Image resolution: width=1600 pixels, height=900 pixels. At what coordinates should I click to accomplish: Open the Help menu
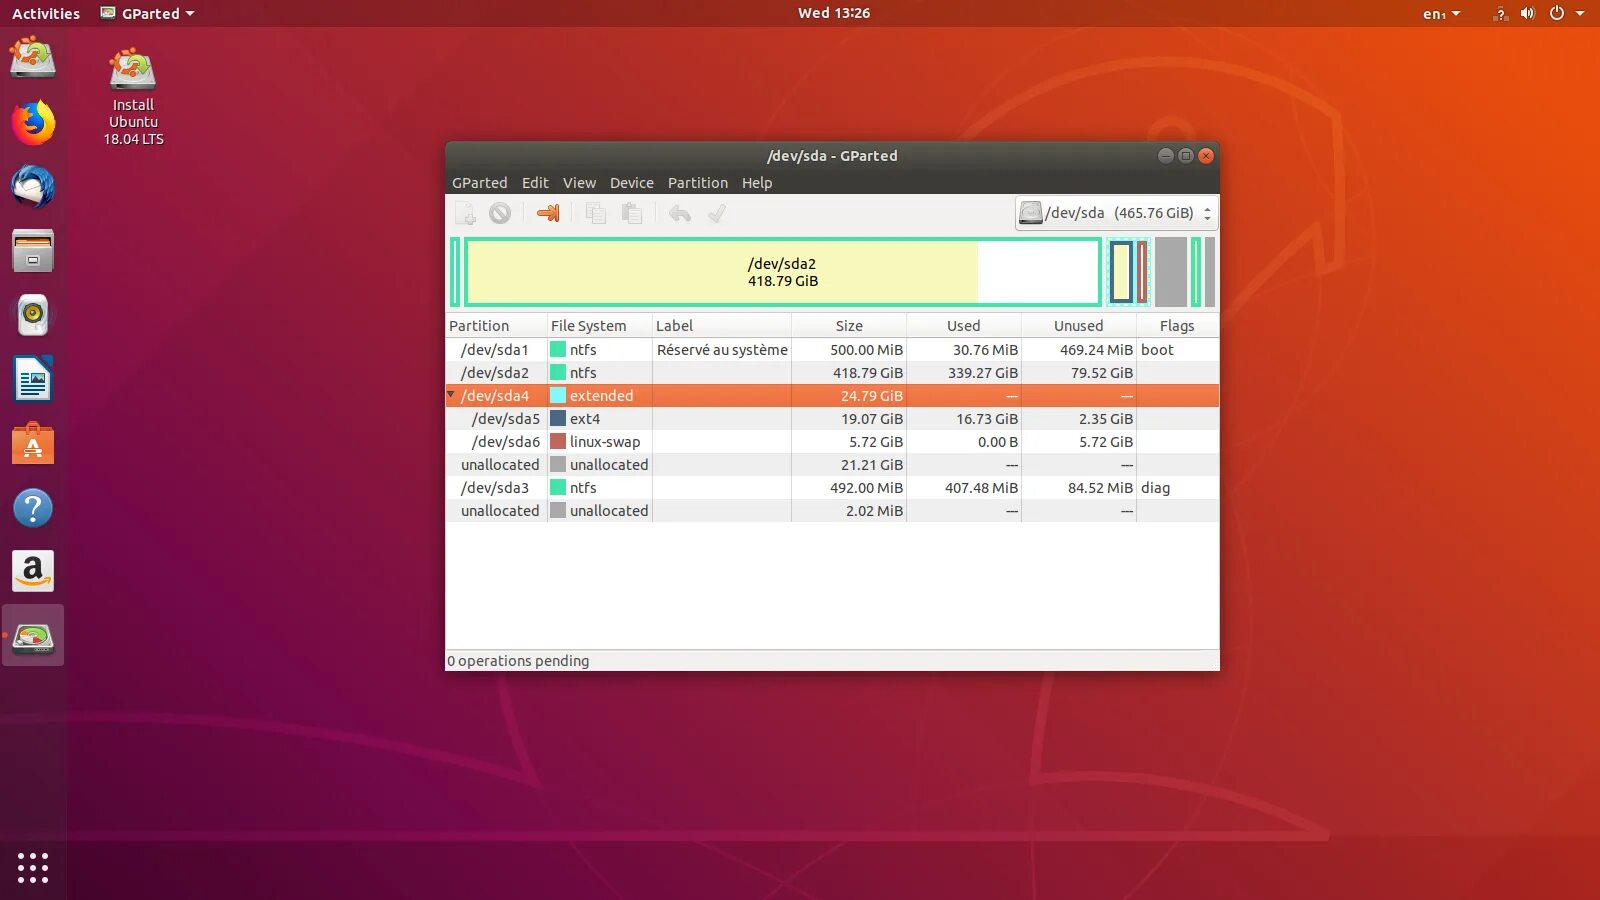pyautogui.click(x=757, y=183)
